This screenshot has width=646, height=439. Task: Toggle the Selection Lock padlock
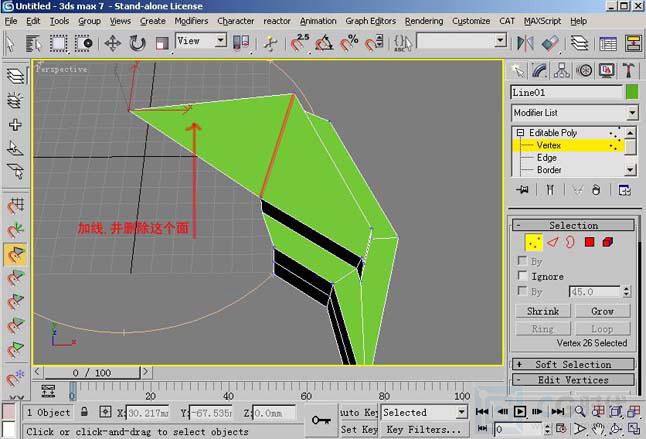pyautogui.click(x=84, y=411)
